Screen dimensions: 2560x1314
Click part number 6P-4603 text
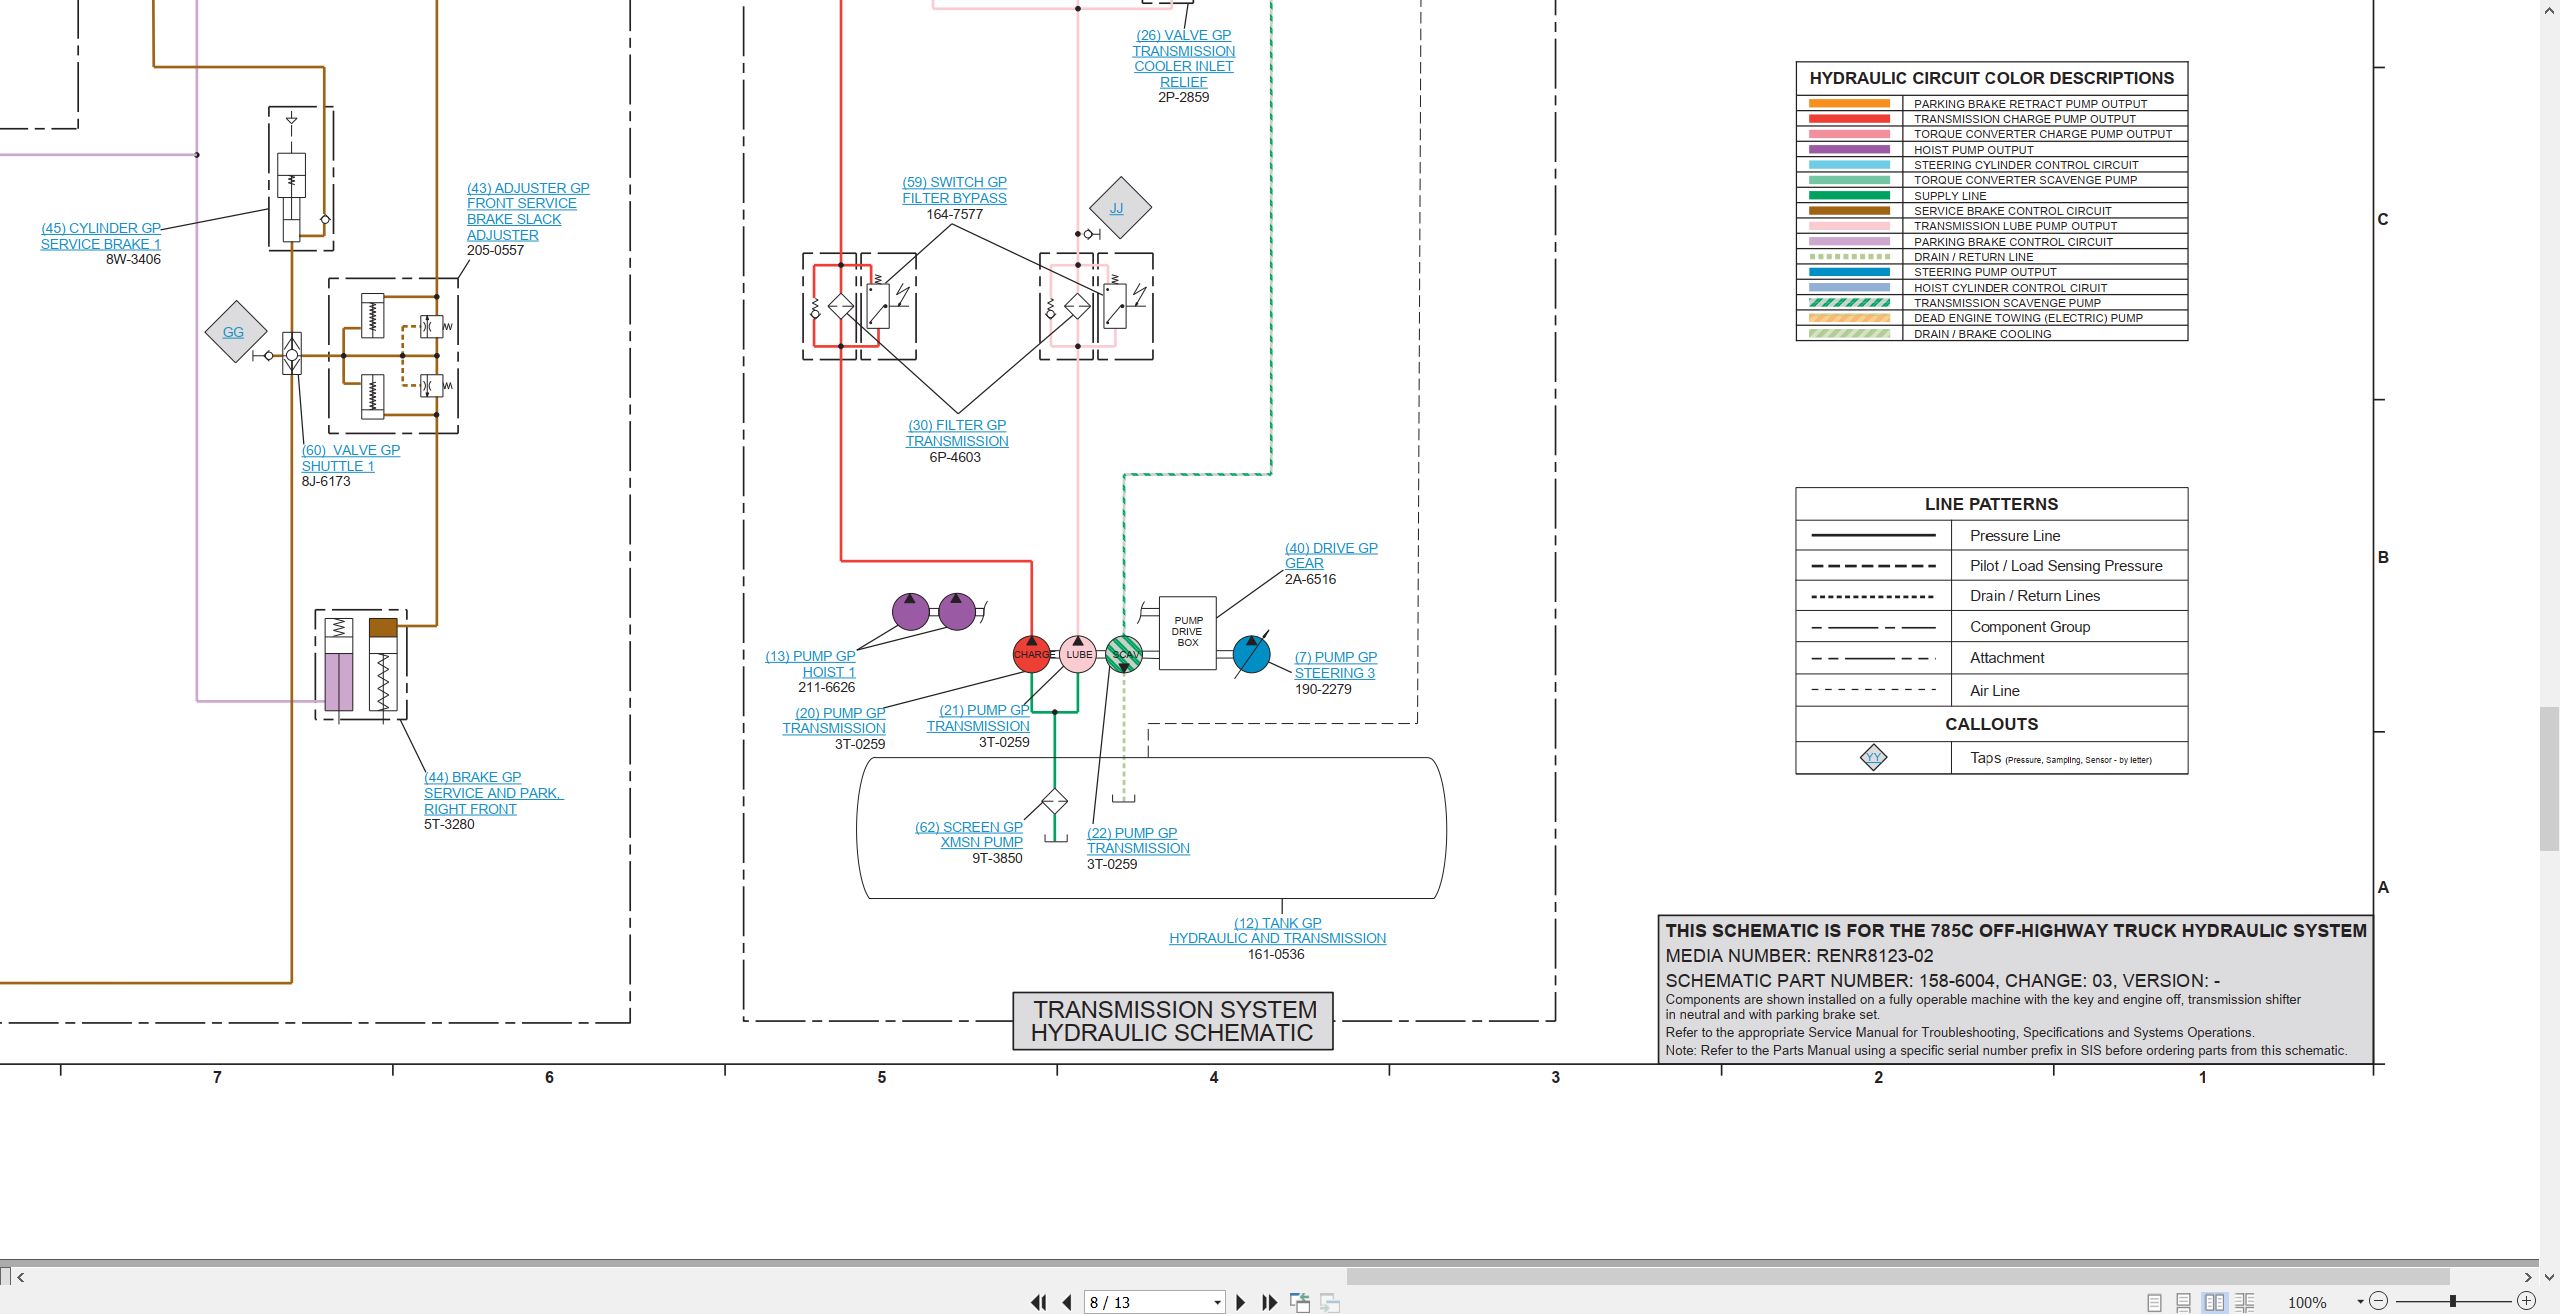[x=955, y=457]
